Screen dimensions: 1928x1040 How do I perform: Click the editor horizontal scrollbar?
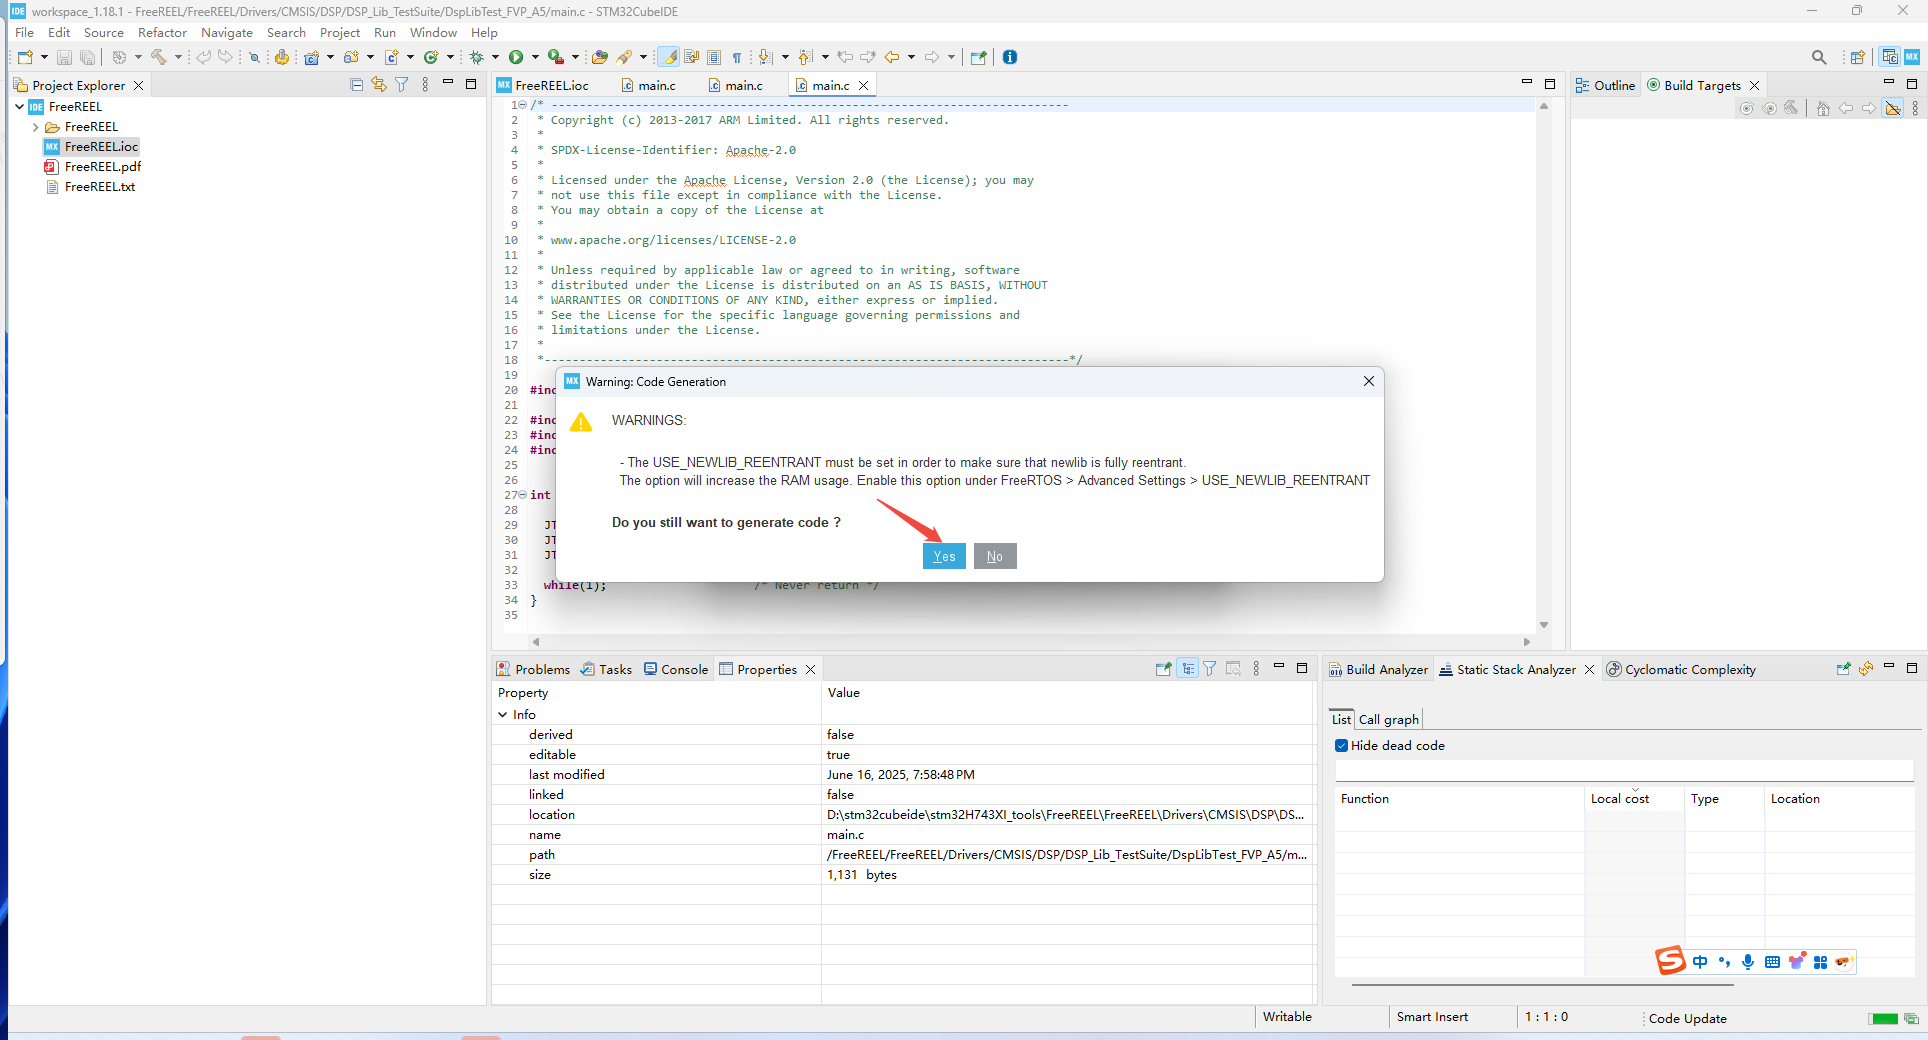pos(1030,642)
